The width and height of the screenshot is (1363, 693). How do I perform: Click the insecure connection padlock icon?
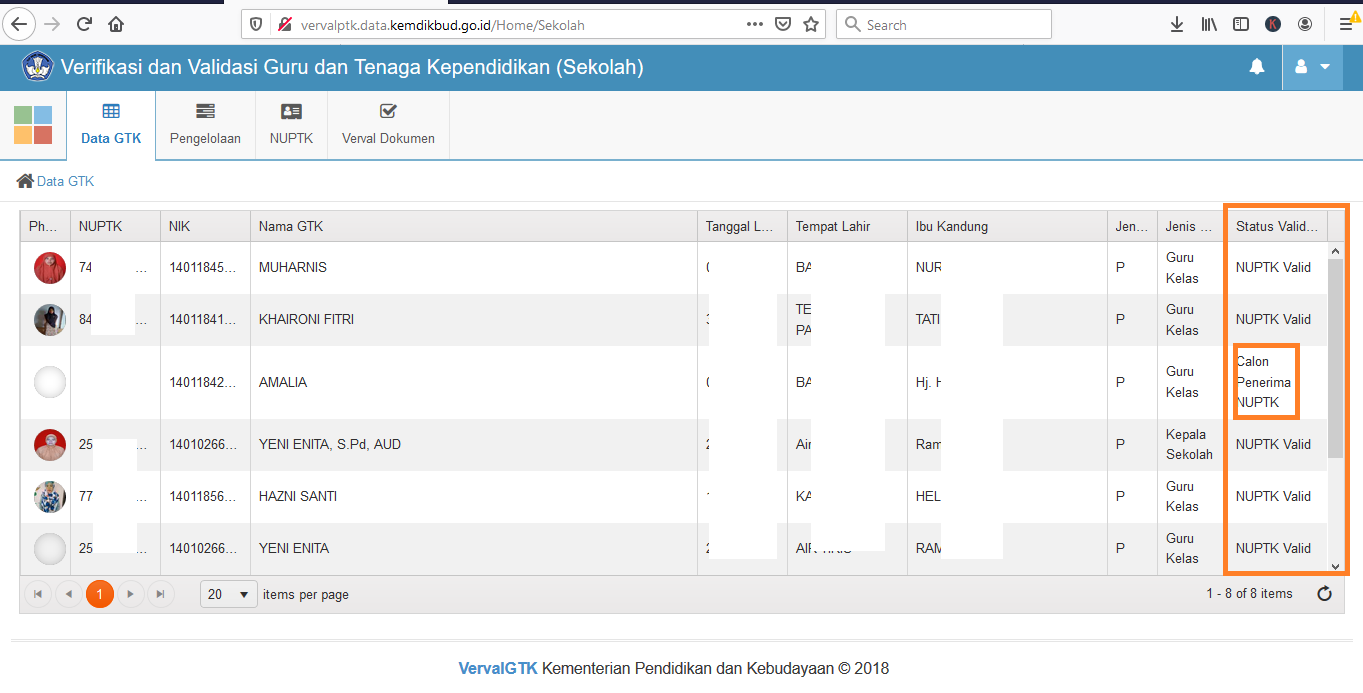[x=285, y=25]
